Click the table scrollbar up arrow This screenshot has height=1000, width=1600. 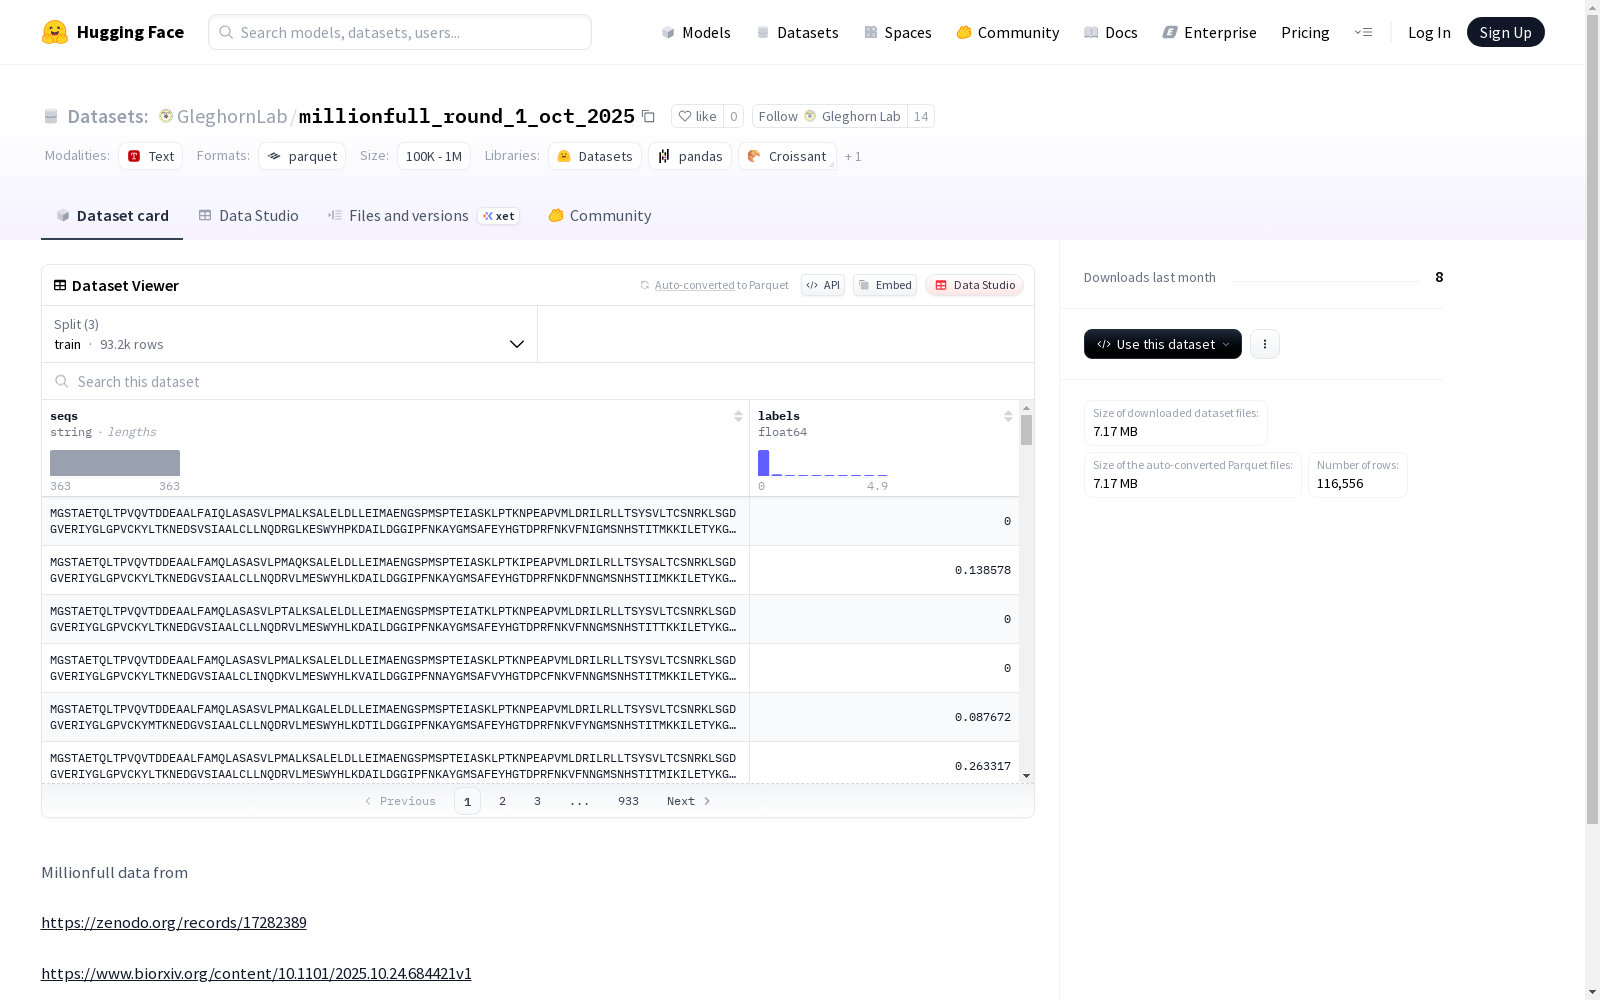[1026, 408]
